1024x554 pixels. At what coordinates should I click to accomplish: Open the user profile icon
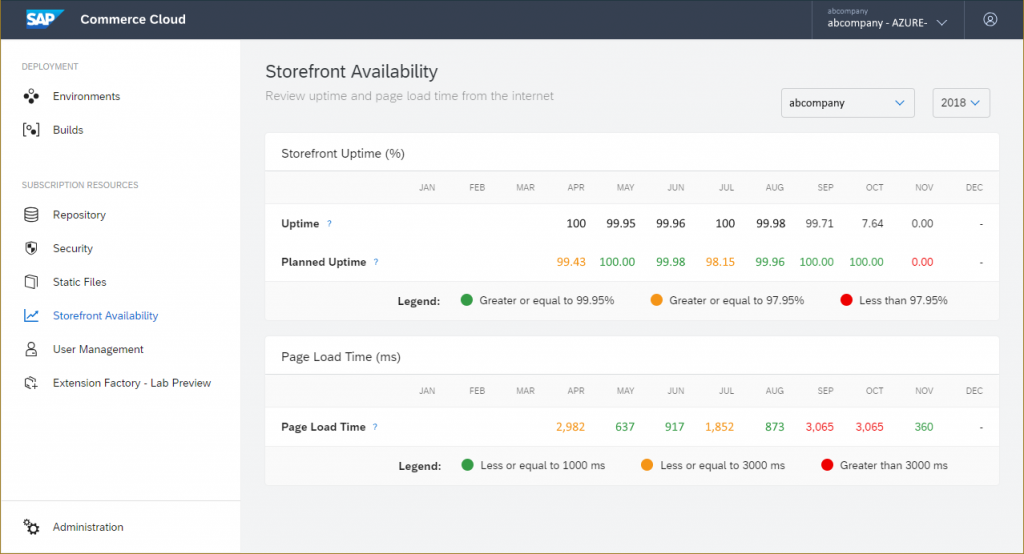tap(990, 19)
